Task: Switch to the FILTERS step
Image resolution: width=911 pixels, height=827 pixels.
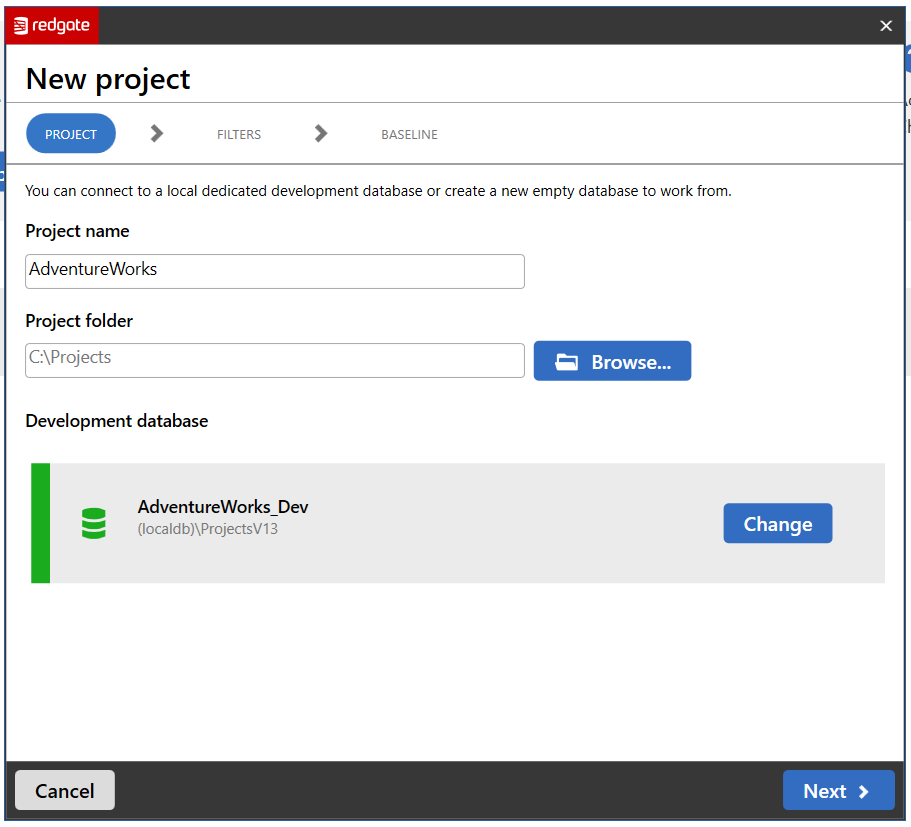Action: 239,134
